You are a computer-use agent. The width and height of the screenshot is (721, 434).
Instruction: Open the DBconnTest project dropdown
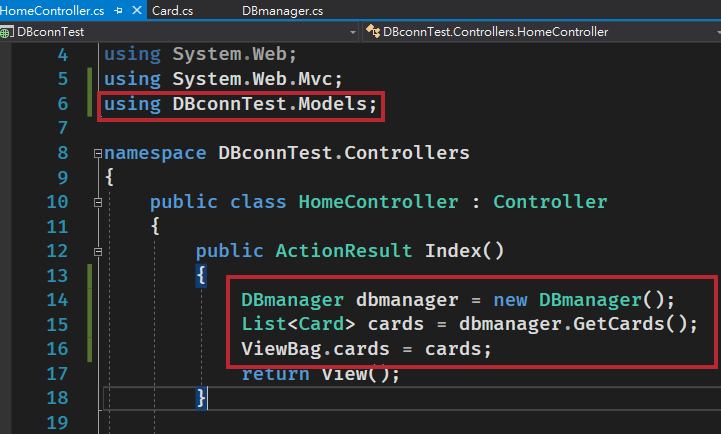353,32
